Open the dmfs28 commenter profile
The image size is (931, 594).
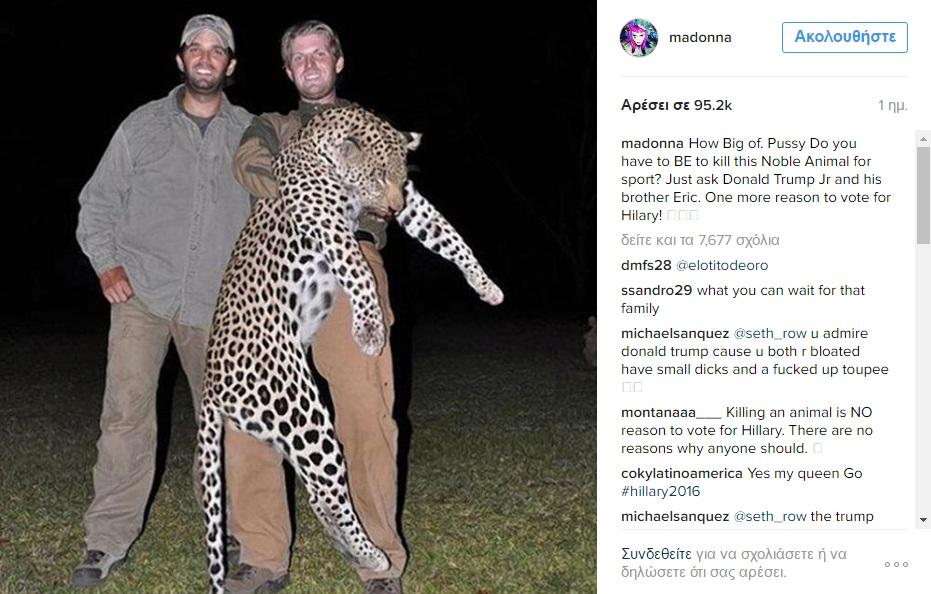[644, 265]
